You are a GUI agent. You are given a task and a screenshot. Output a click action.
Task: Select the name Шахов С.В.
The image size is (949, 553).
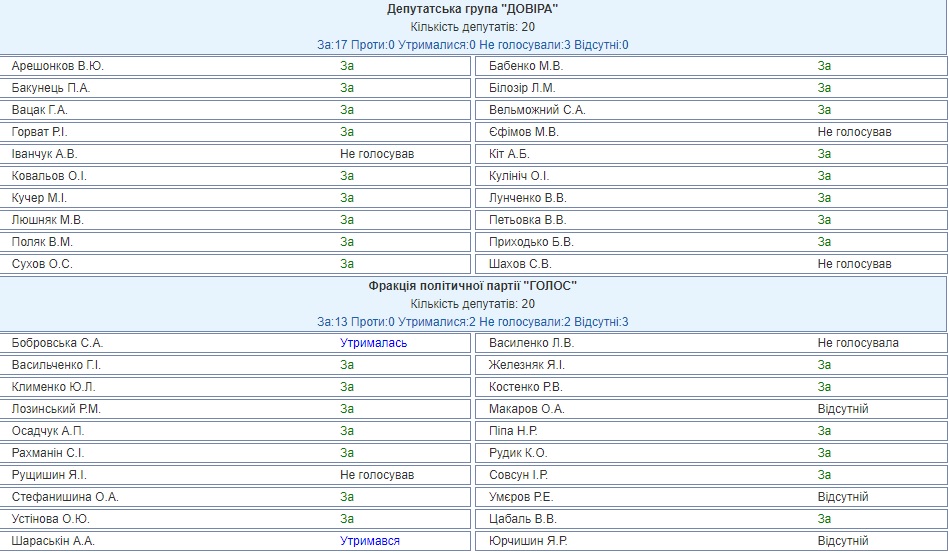click(520, 264)
